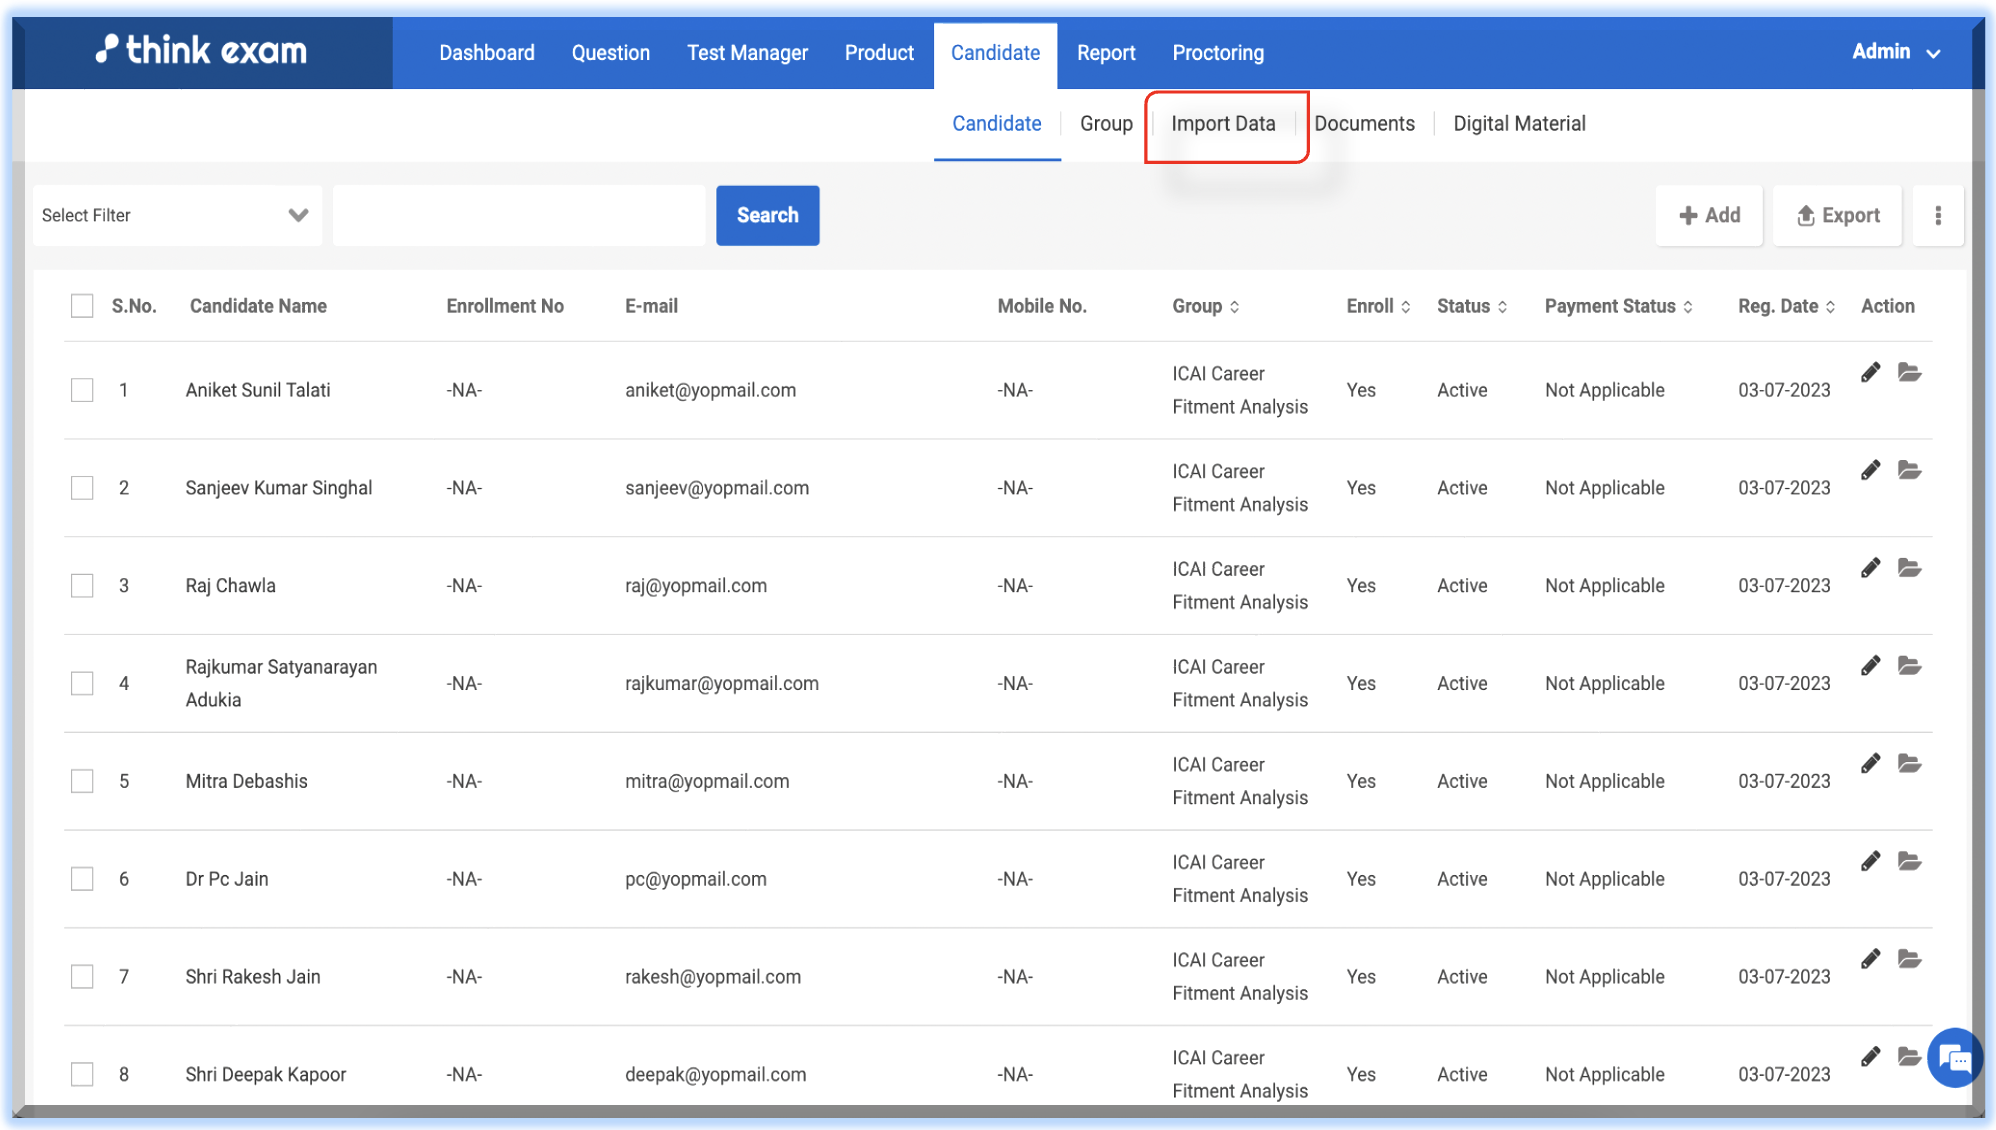Open the Select Filter dropdown
Viewport: 1996px width, 1130px height.
[x=177, y=215]
